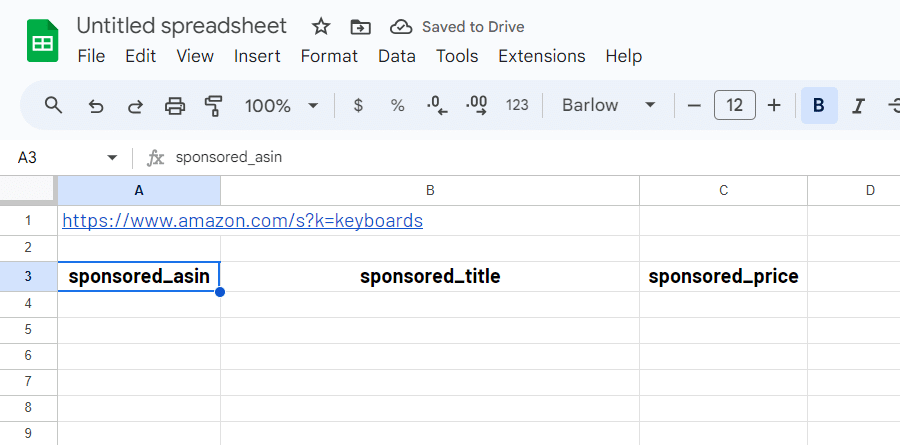Open the Barlow font dropdown

click(608, 105)
